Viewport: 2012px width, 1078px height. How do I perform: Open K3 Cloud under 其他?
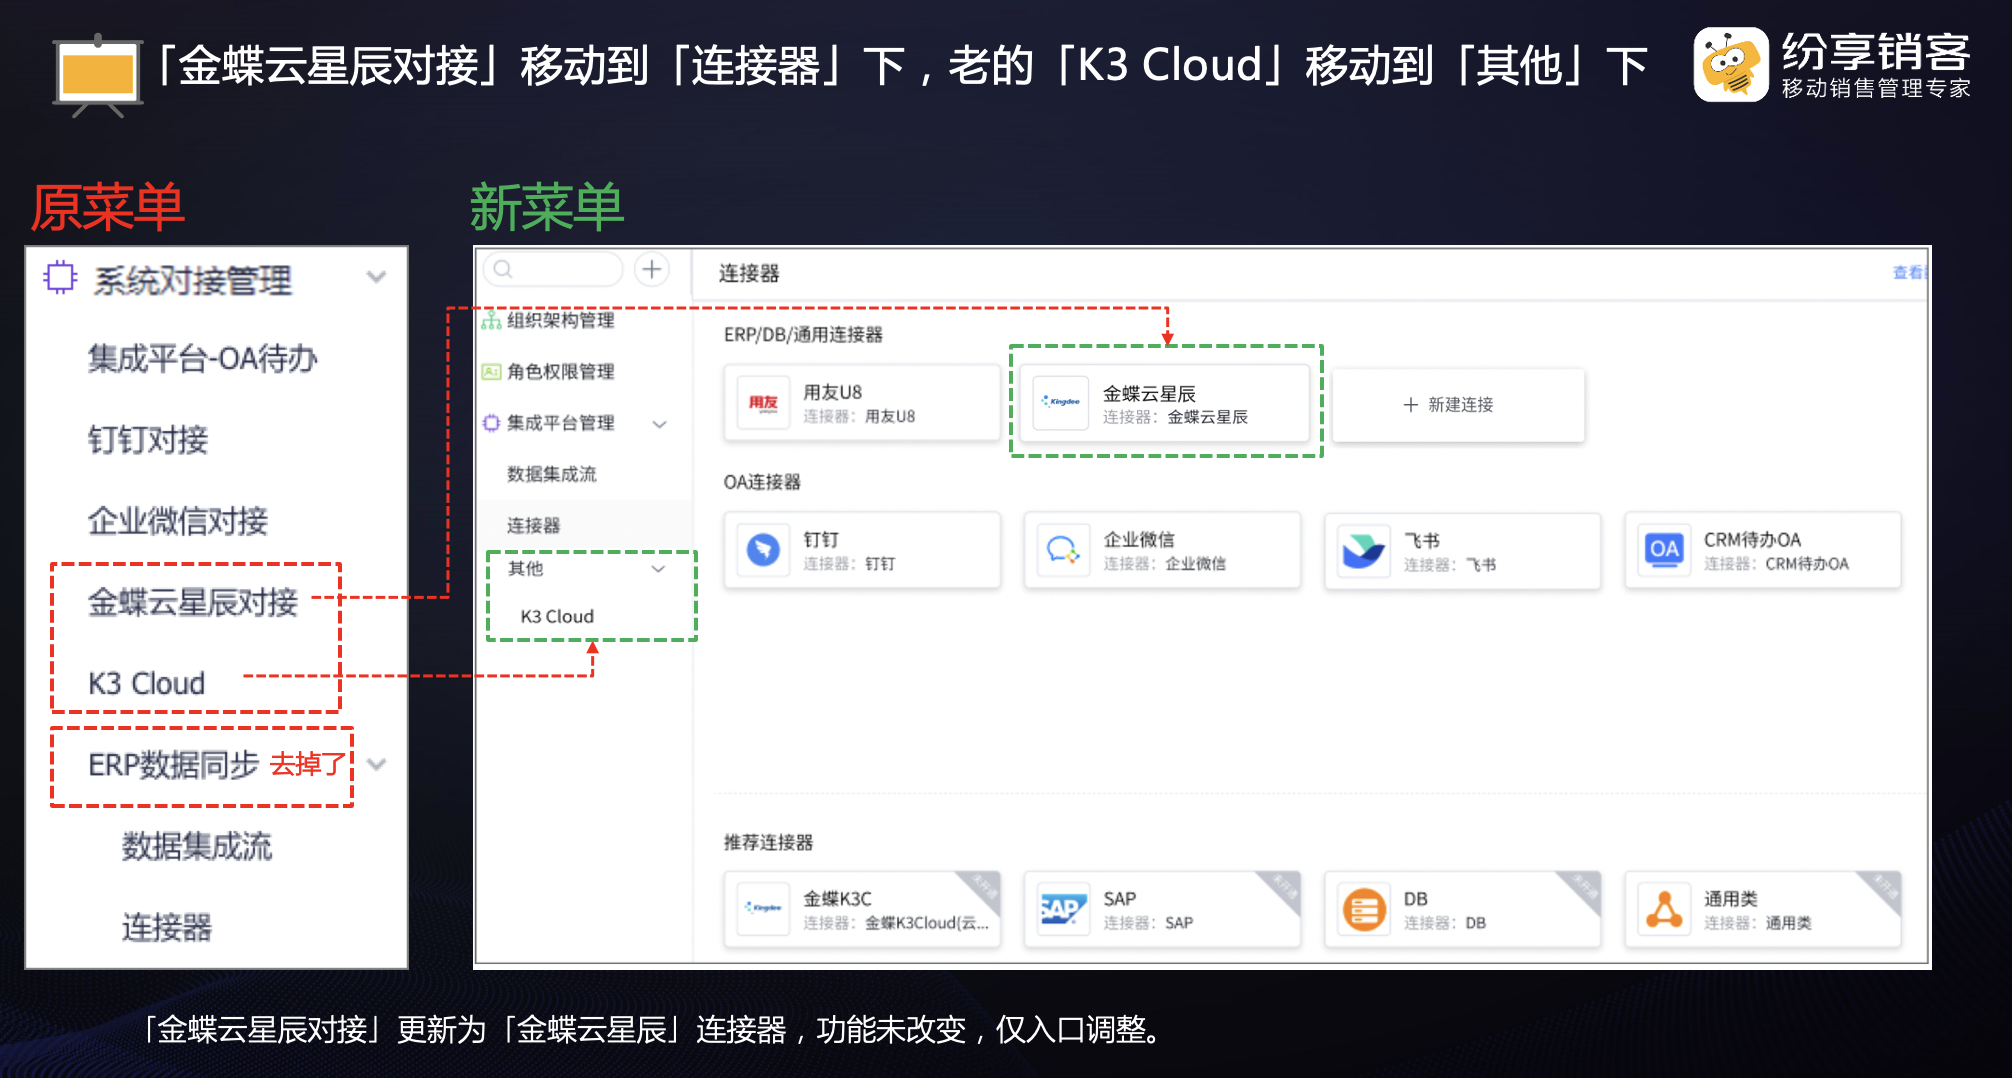557,616
